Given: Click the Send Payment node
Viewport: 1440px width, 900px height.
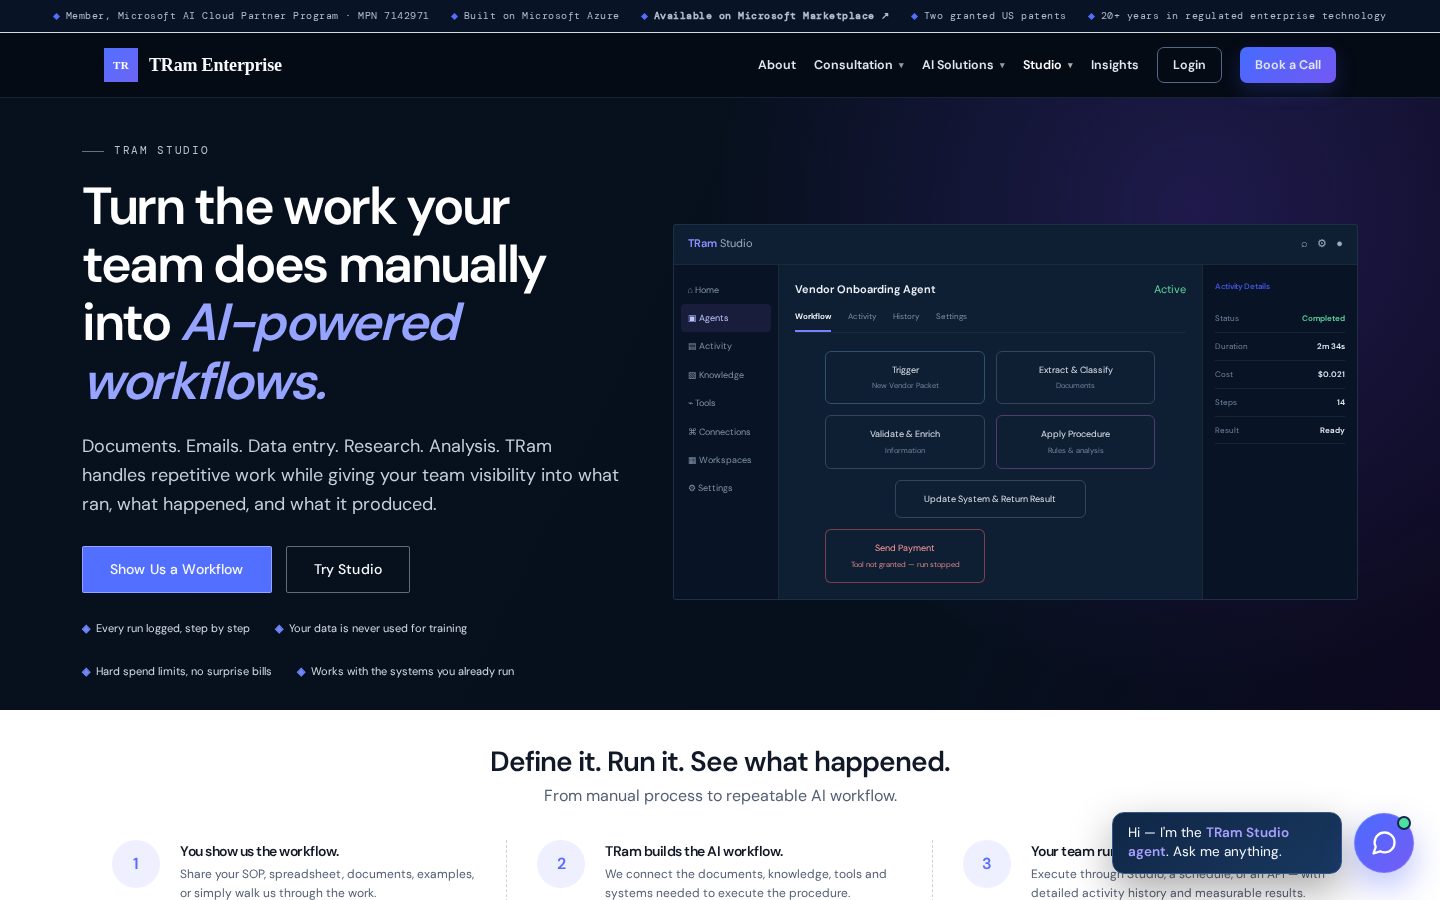Looking at the screenshot, I should point(905,556).
